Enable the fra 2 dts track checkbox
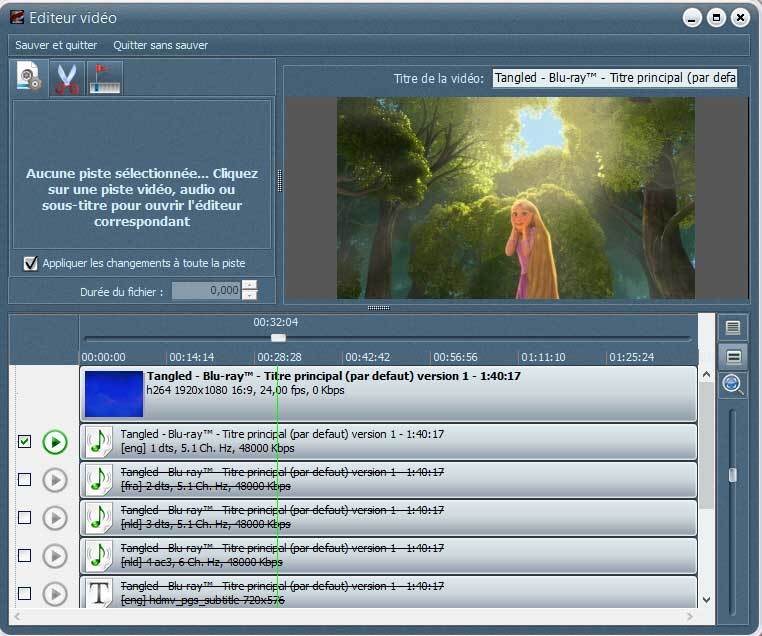Viewport: 762px width, 636px height. pos(24,480)
